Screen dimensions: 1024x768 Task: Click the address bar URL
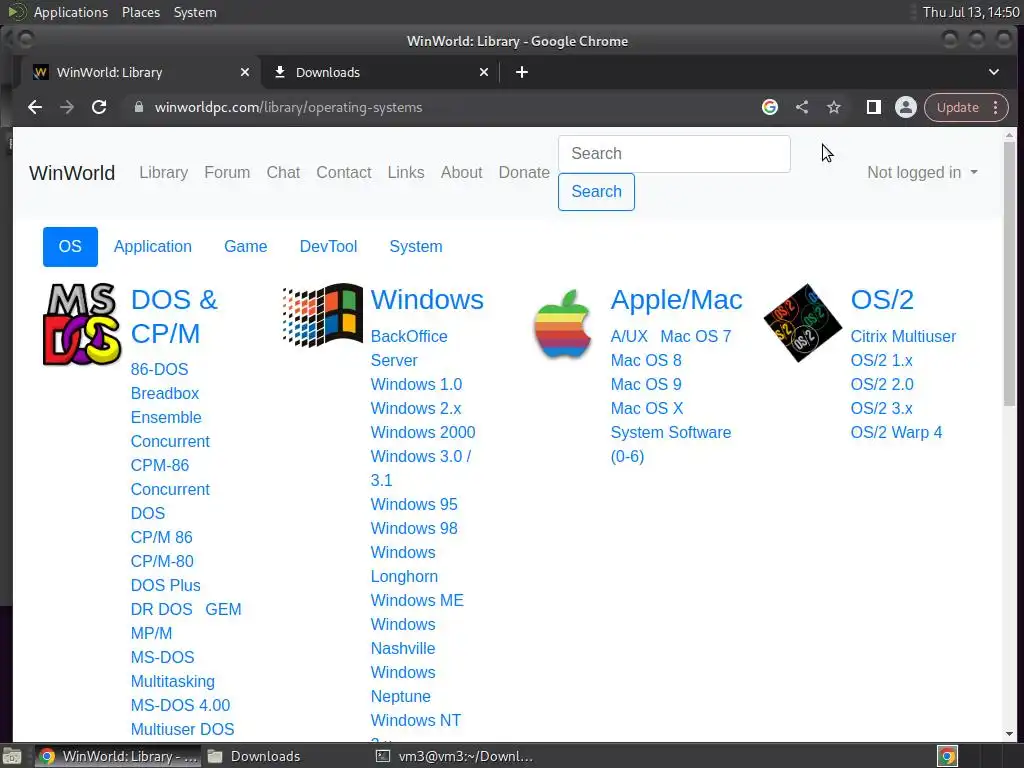point(288,107)
